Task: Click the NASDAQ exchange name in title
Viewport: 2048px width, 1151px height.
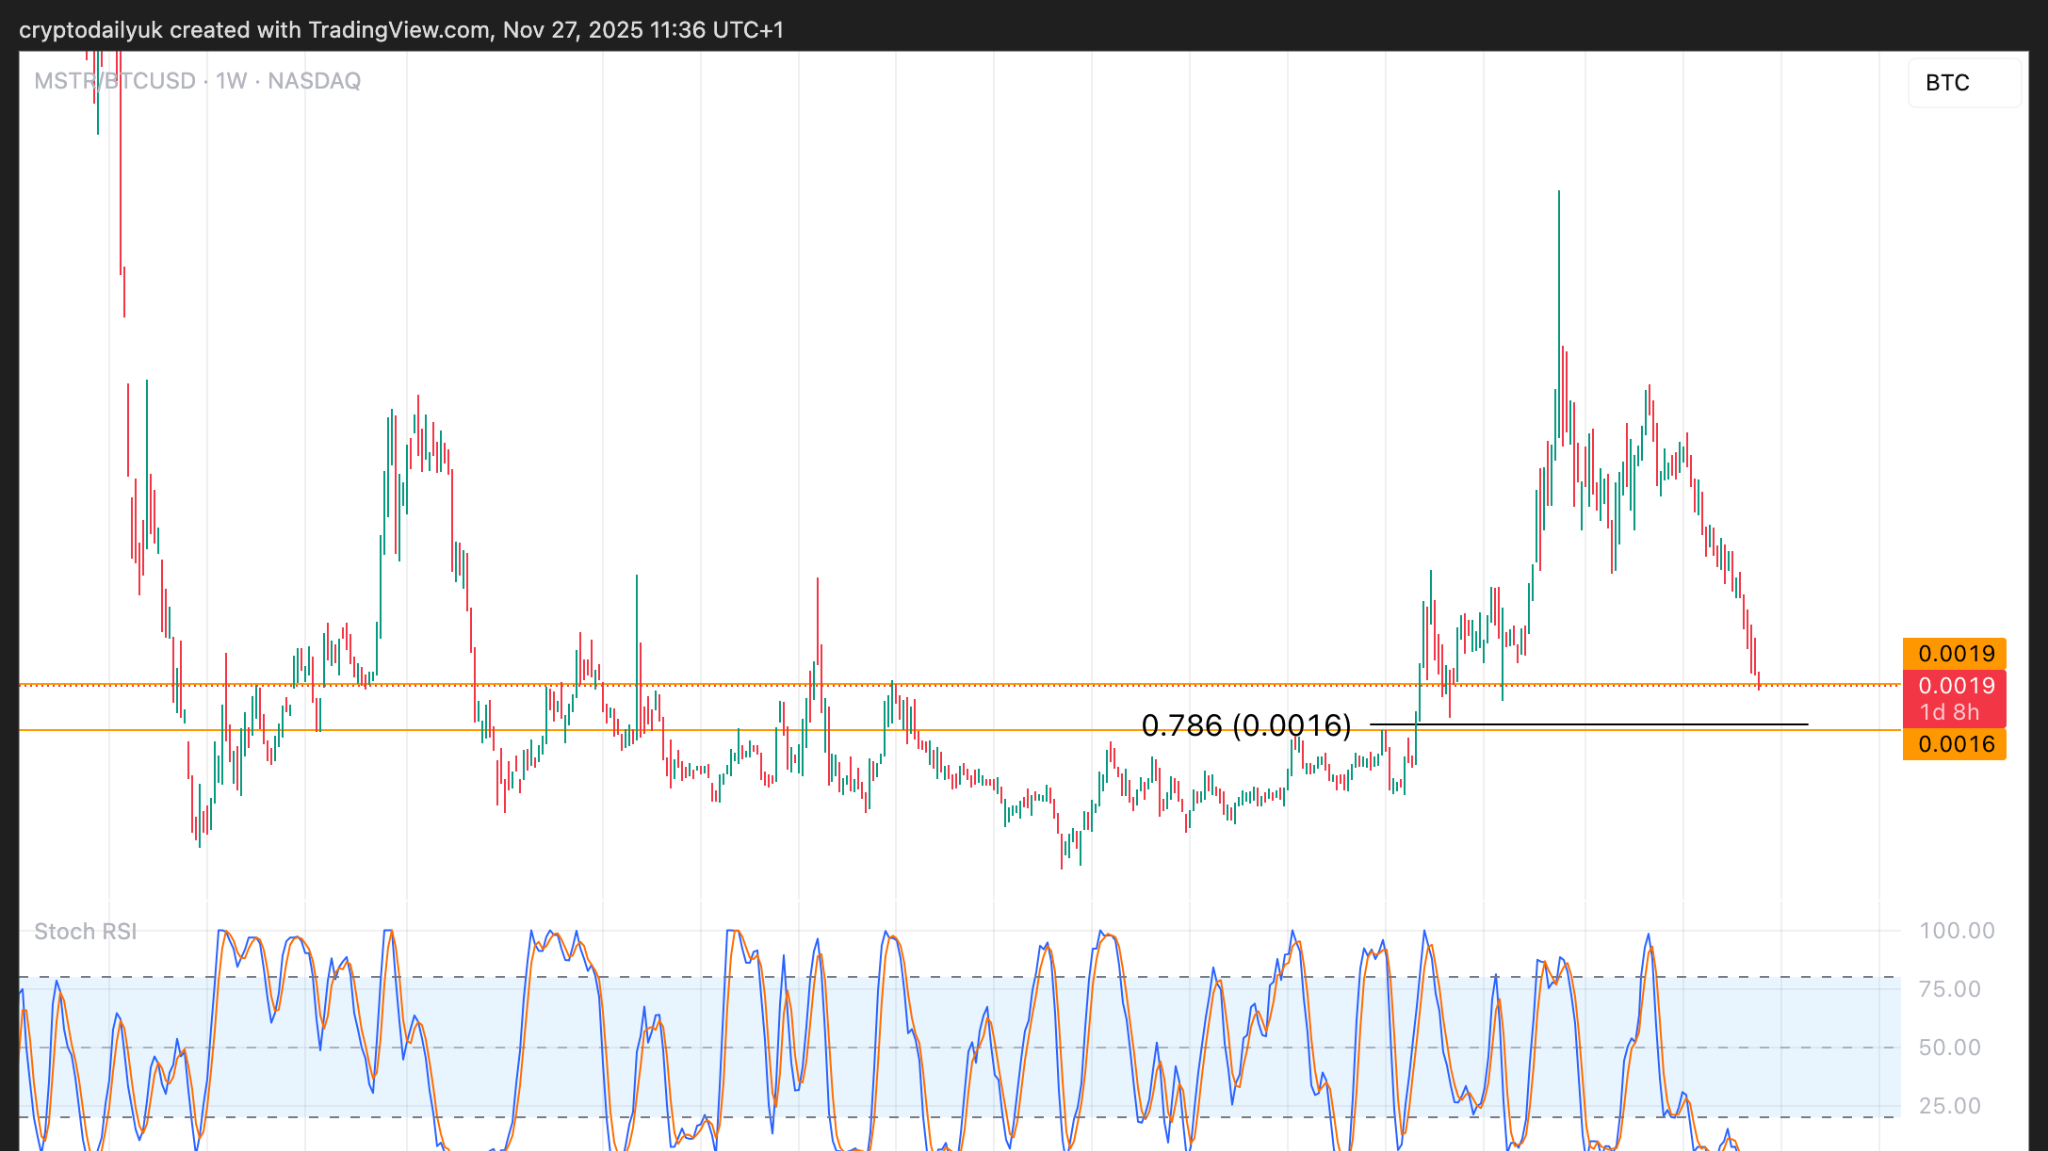Action: (314, 81)
